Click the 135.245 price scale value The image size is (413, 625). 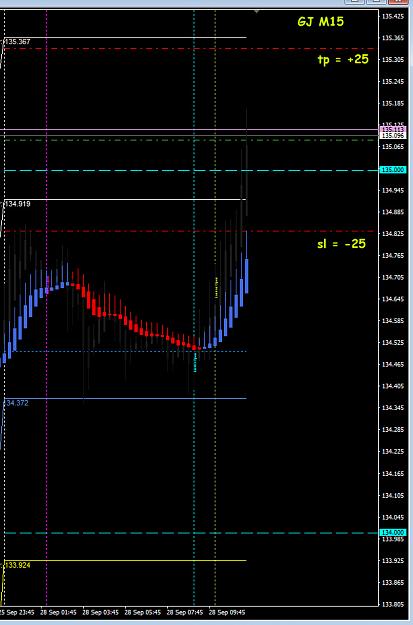[393, 81]
